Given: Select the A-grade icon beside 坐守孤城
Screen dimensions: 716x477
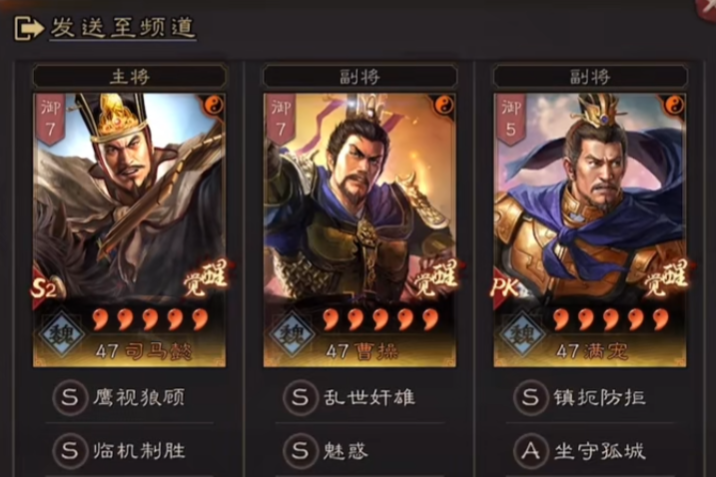Looking at the screenshot, I should [530, 451].
